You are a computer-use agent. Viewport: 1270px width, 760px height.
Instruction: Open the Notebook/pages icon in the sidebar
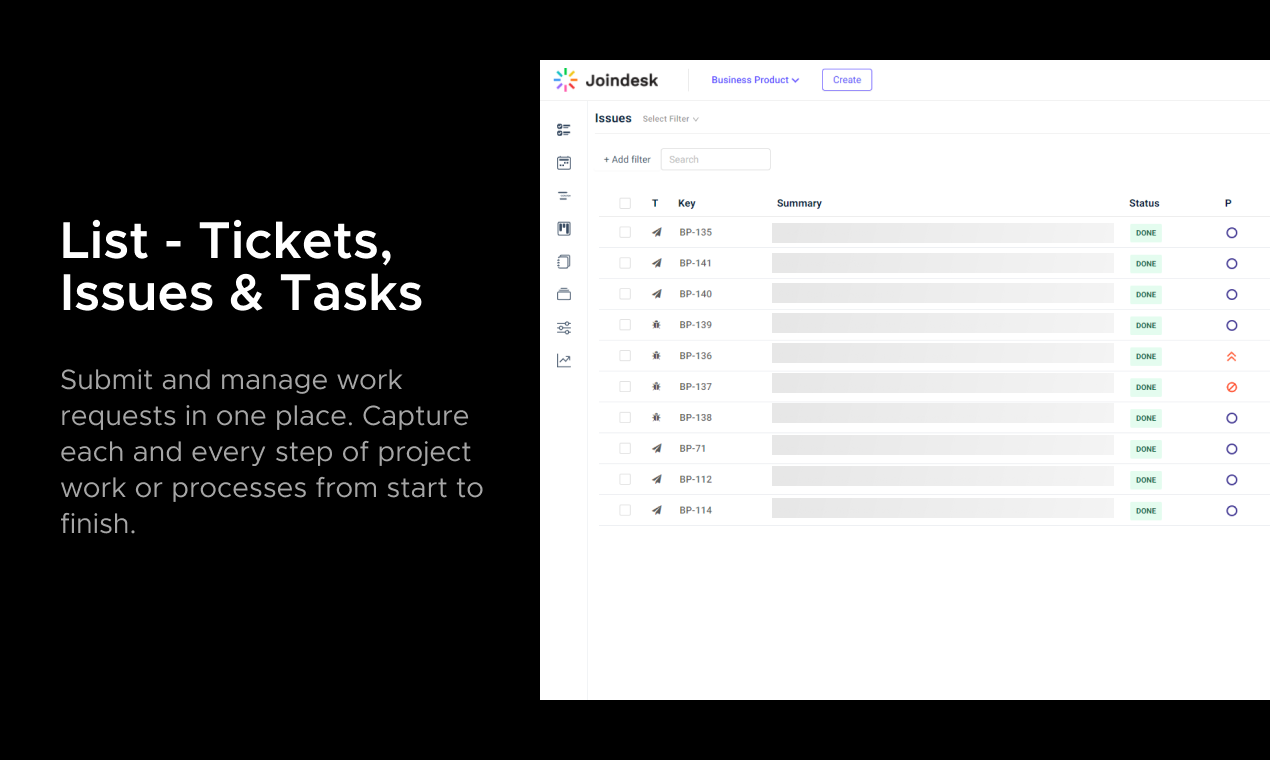coord(564,261)
